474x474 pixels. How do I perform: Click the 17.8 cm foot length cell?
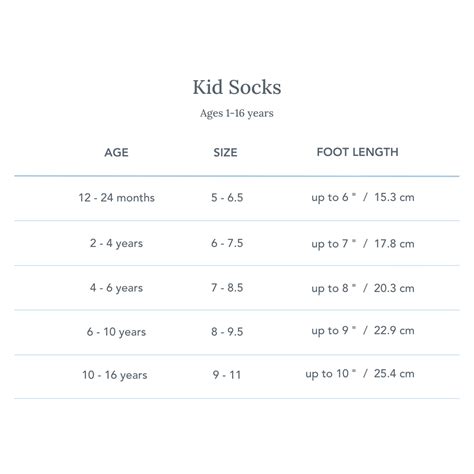(x=363, y=244)
